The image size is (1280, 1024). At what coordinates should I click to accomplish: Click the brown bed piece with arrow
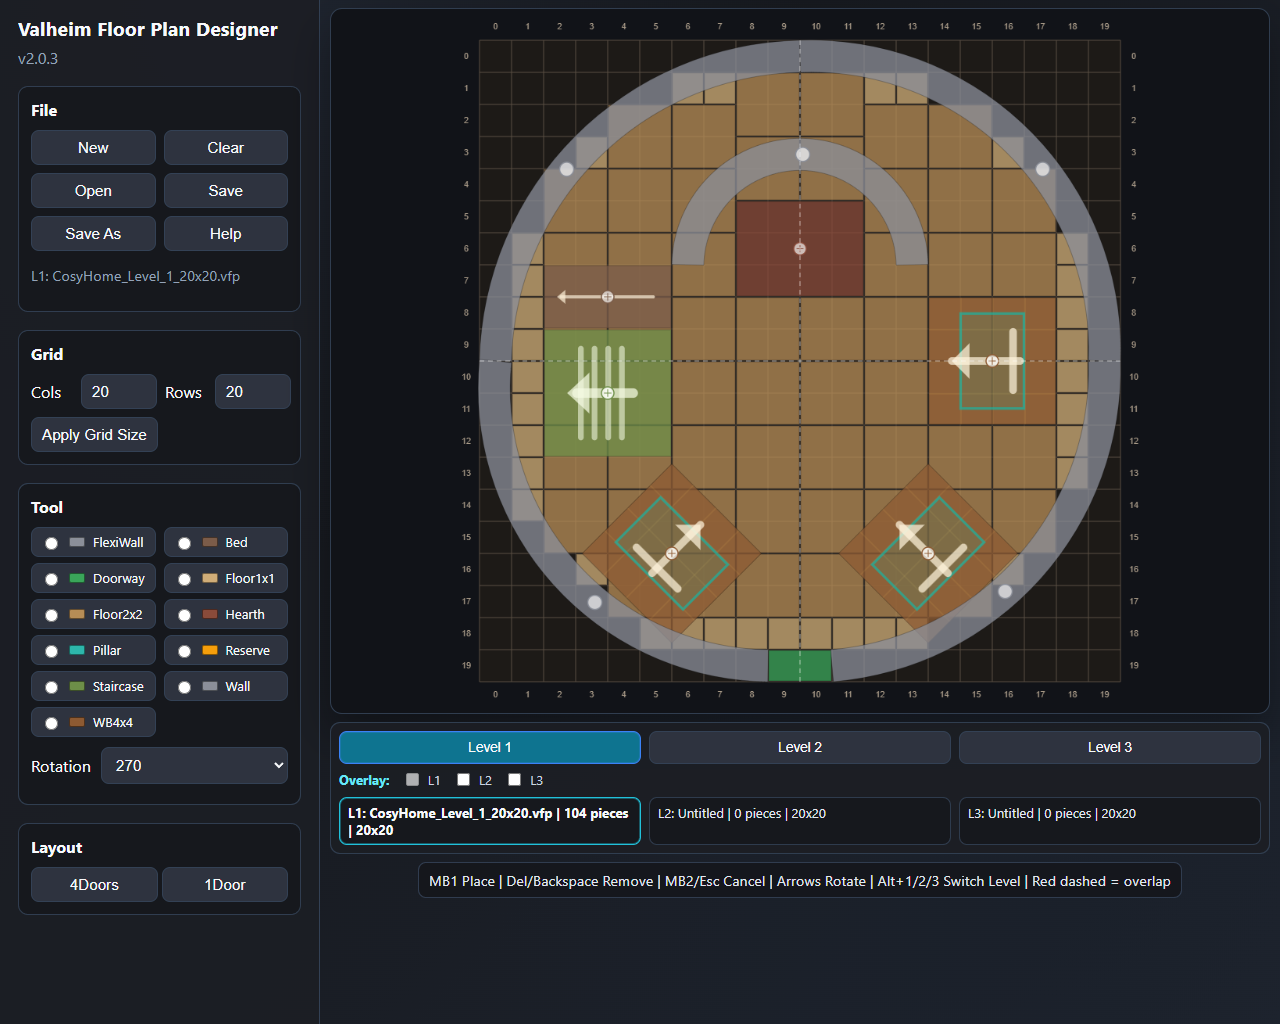click(x=608, y=297)
